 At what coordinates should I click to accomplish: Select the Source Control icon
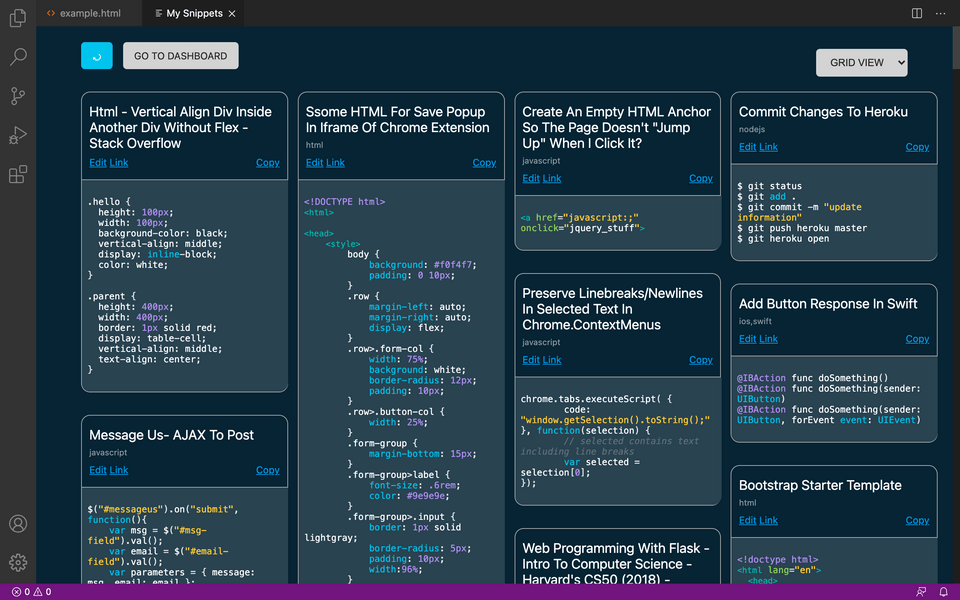[x=17, y=96]
